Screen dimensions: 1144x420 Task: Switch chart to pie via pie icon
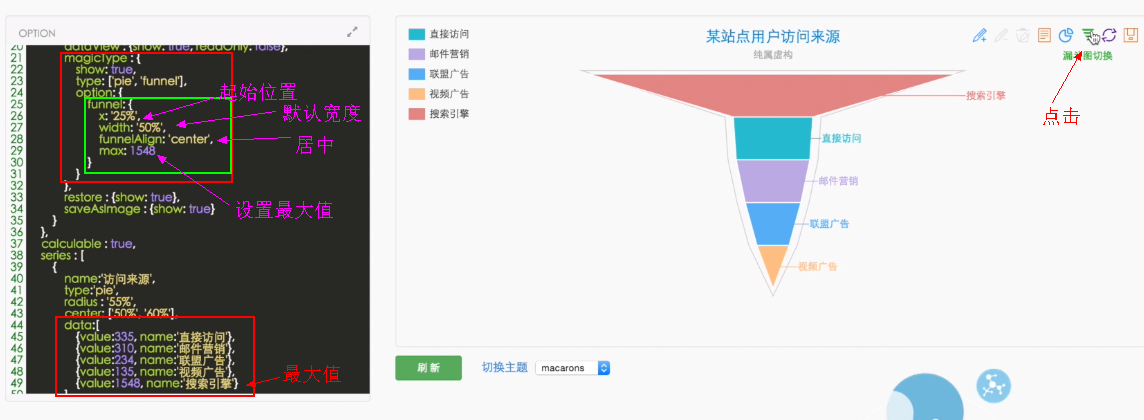[x=1066, y=35]
